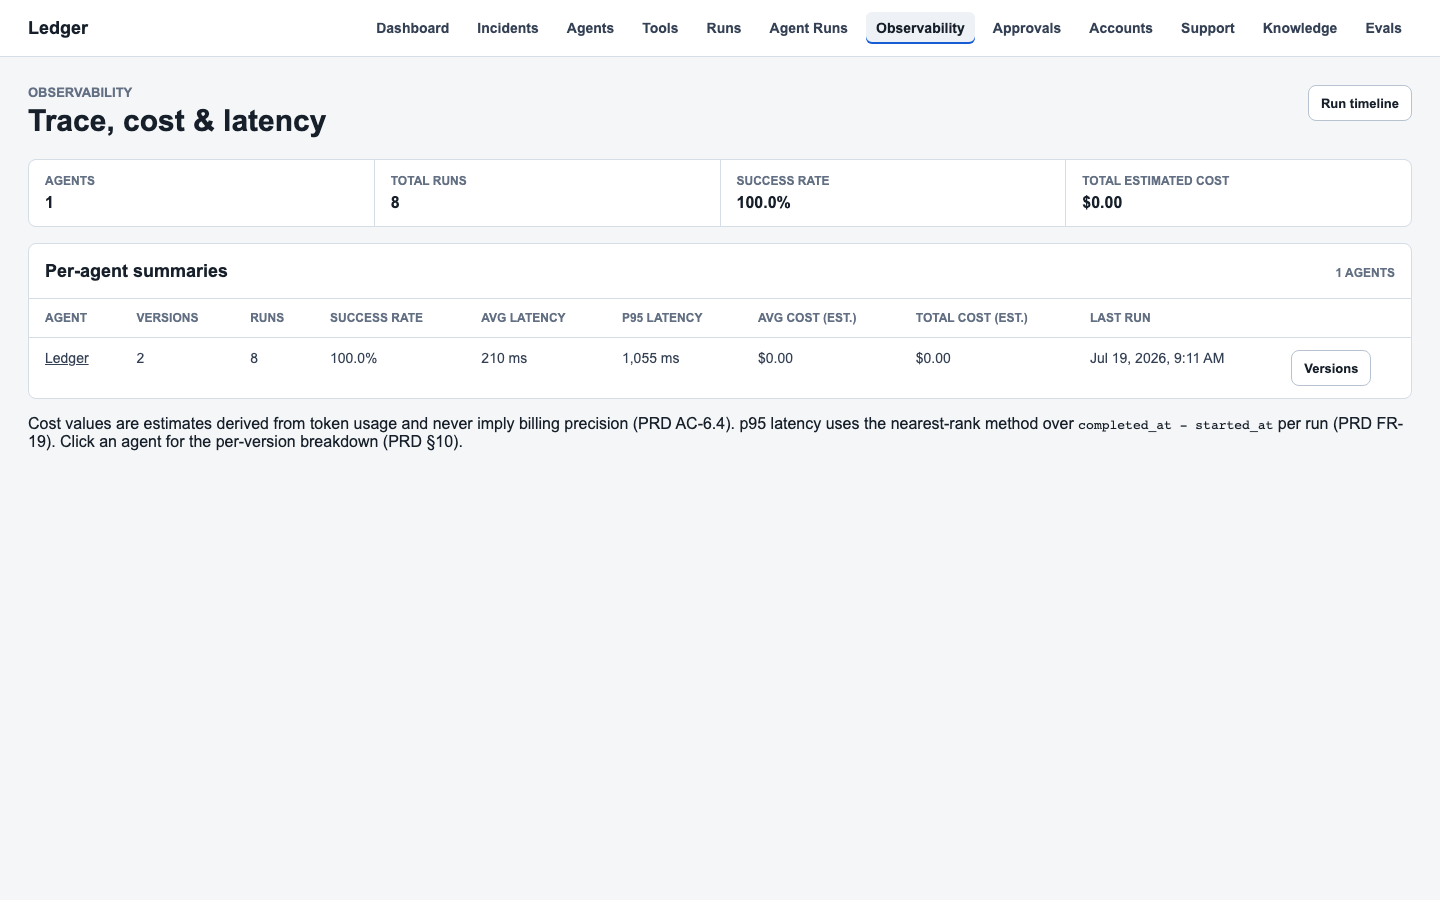Open the Run timeline button

pyautogui.click(x=1359, y=103)
